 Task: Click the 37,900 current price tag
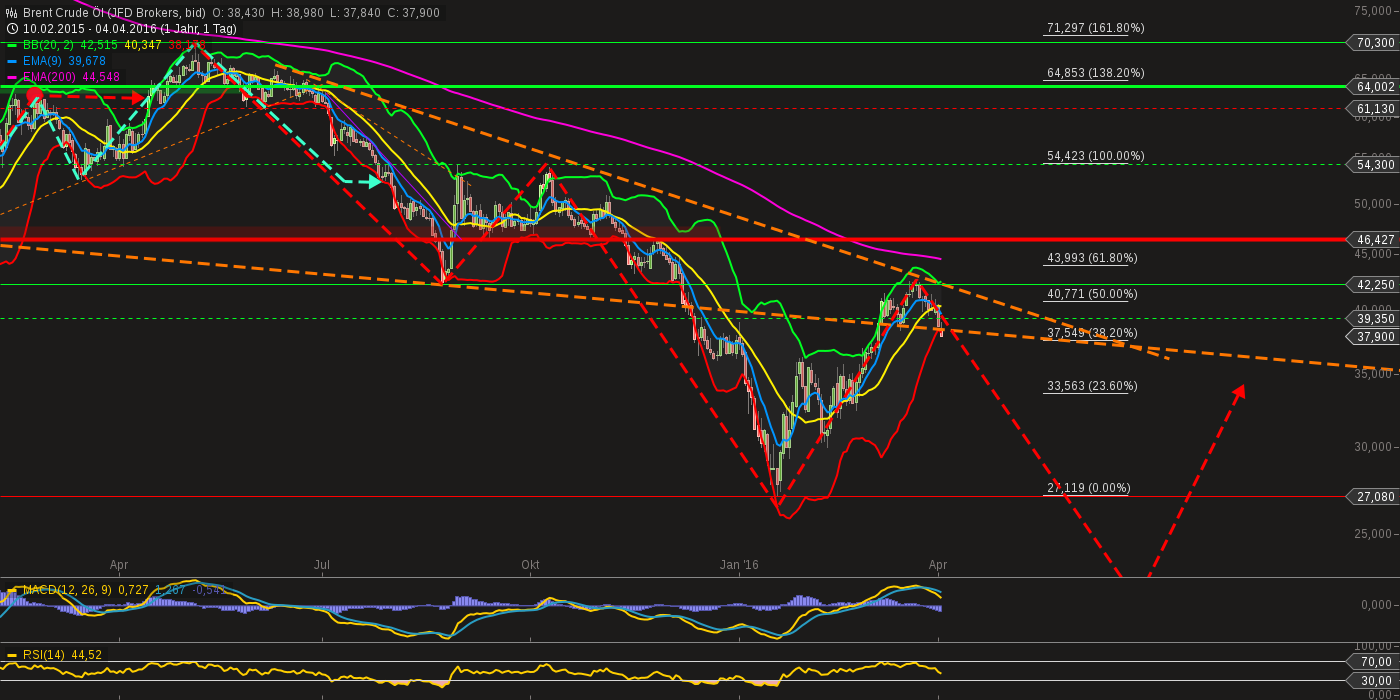pyautogui.click(x=1373, y=335)
